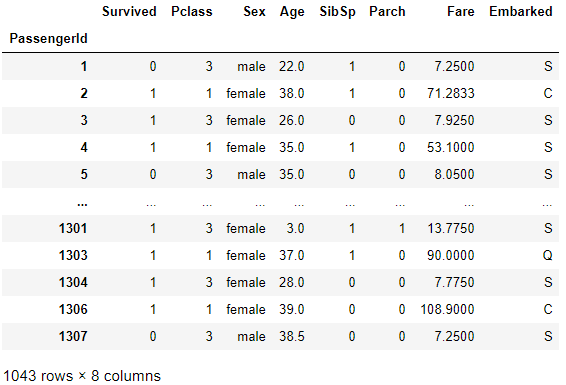Screen dimensions: 566x385
Task: Click the Survived column header
Action: click(x=129, y=12)
